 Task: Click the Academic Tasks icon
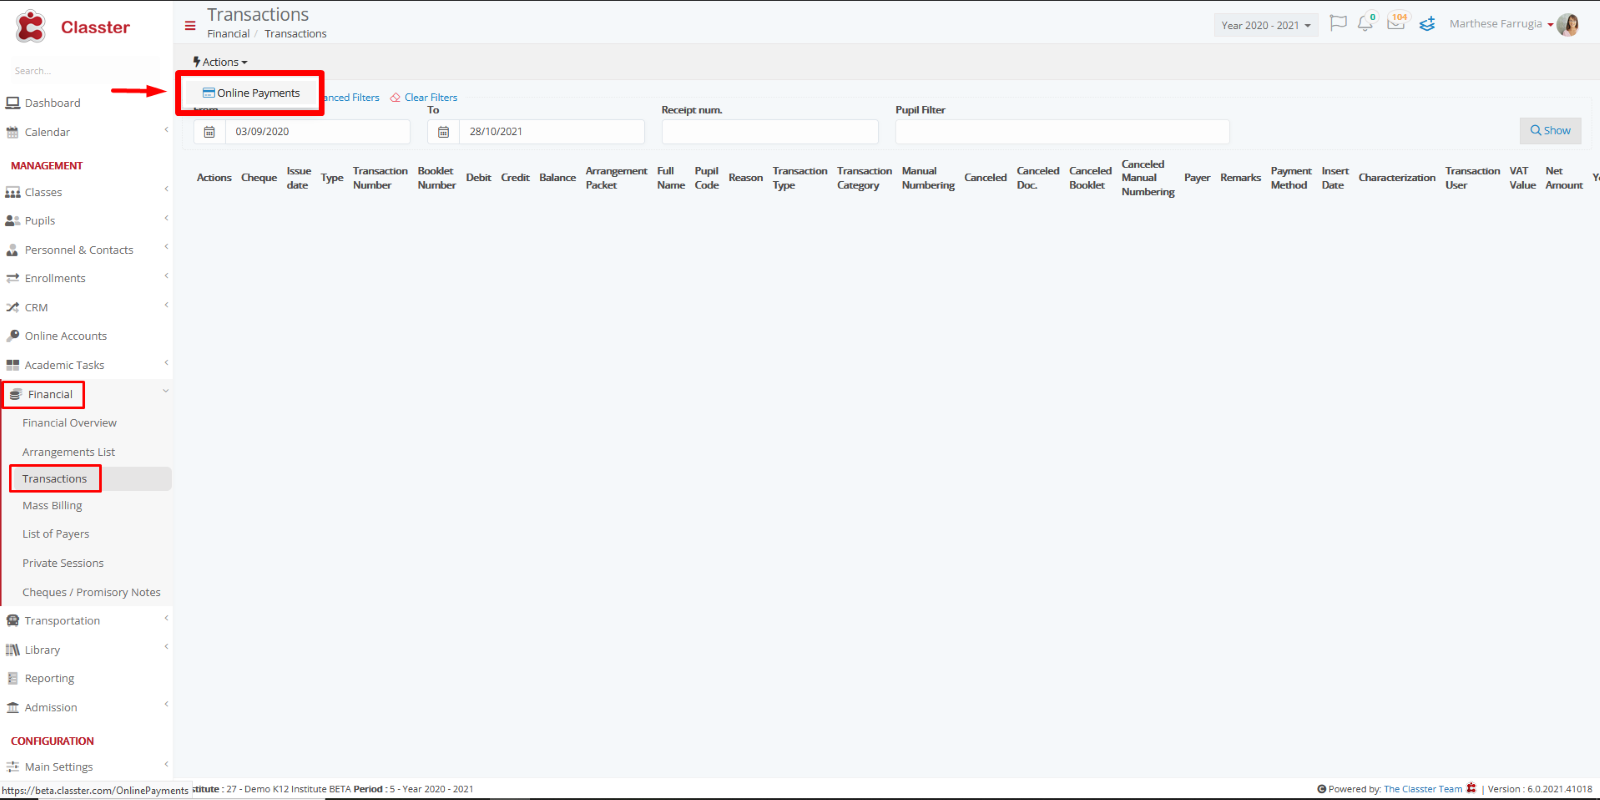coord(13,365)
